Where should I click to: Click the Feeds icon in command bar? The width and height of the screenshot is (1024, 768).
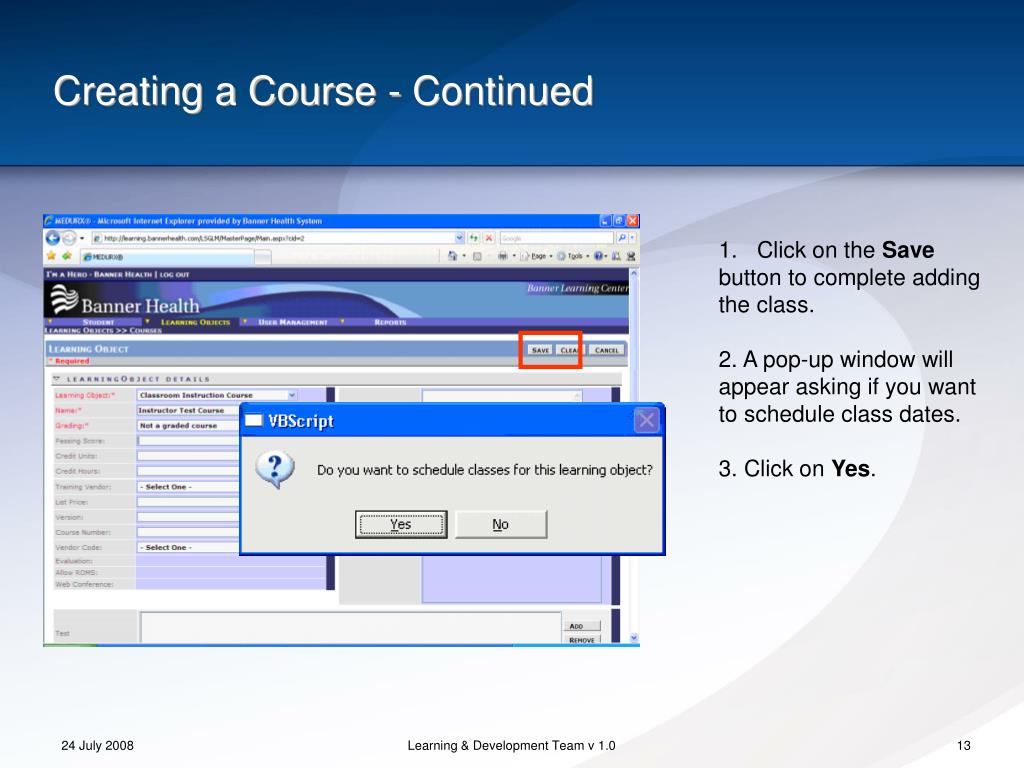(x=477, y=256)
